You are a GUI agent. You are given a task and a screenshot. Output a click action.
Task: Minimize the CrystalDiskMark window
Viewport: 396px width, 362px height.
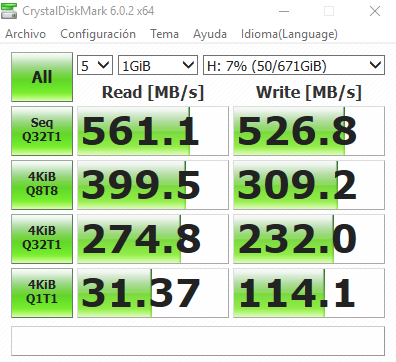[284, 11]
